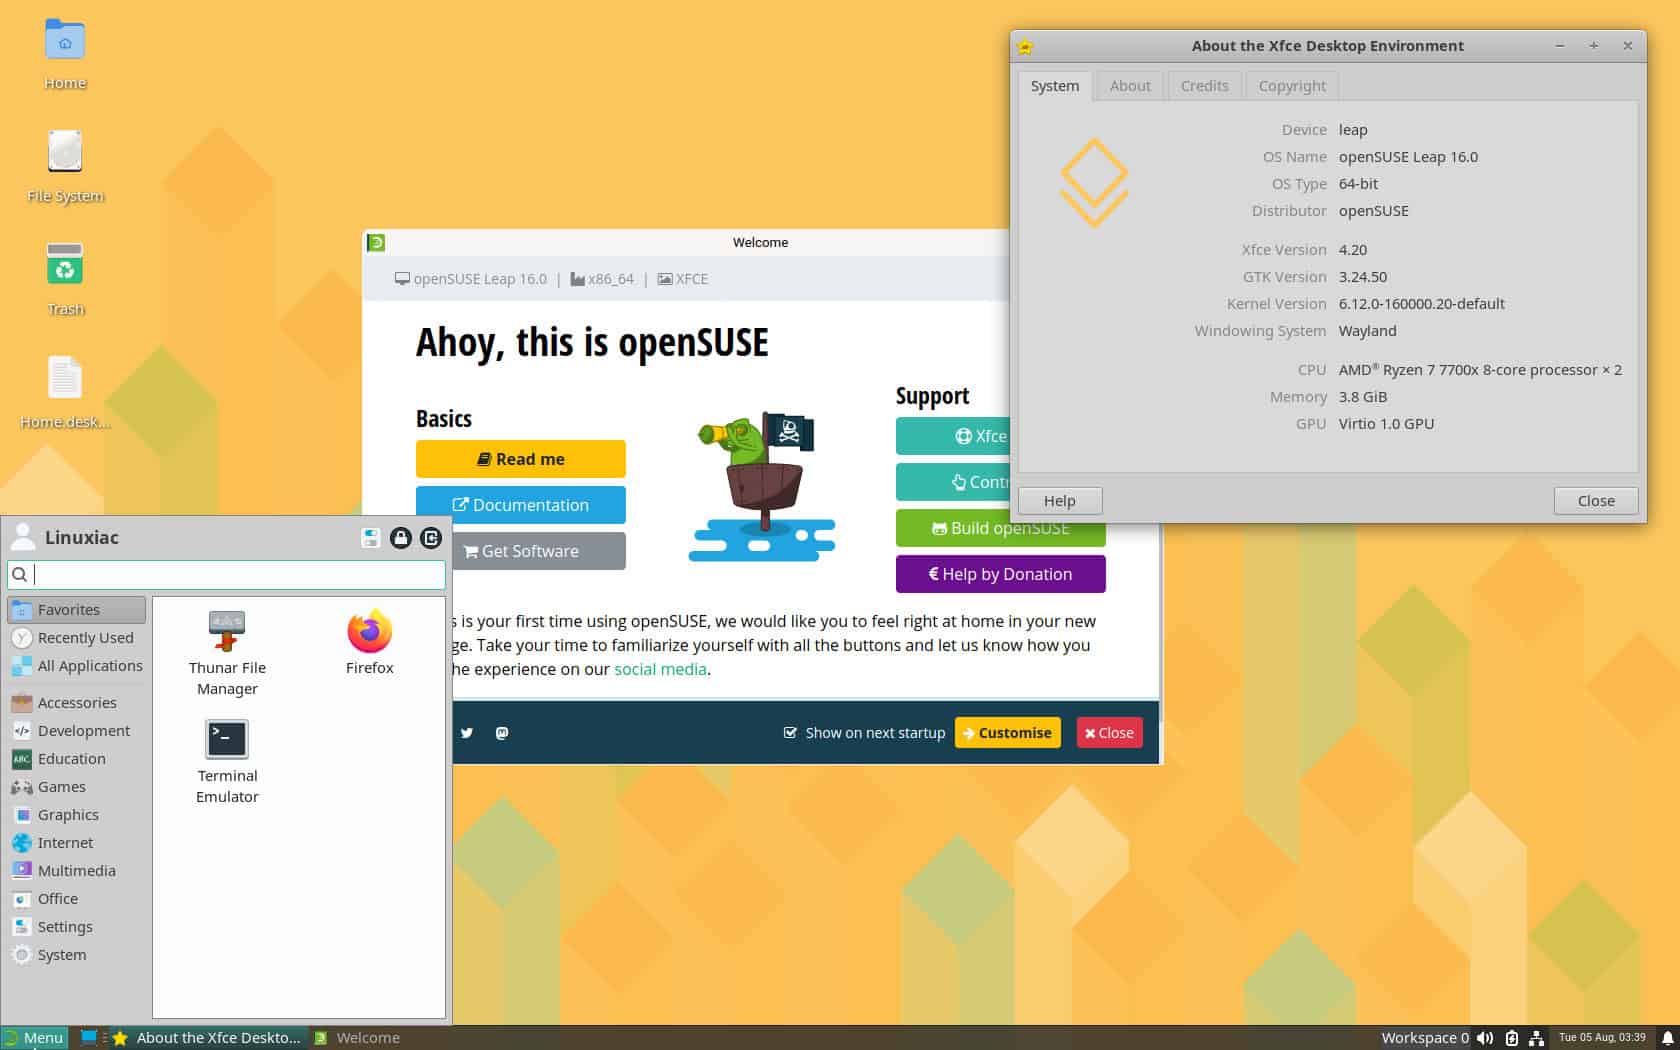Follow the social media link
The height and width of the screenshot is (1050, 1680).
coord(660,670)
